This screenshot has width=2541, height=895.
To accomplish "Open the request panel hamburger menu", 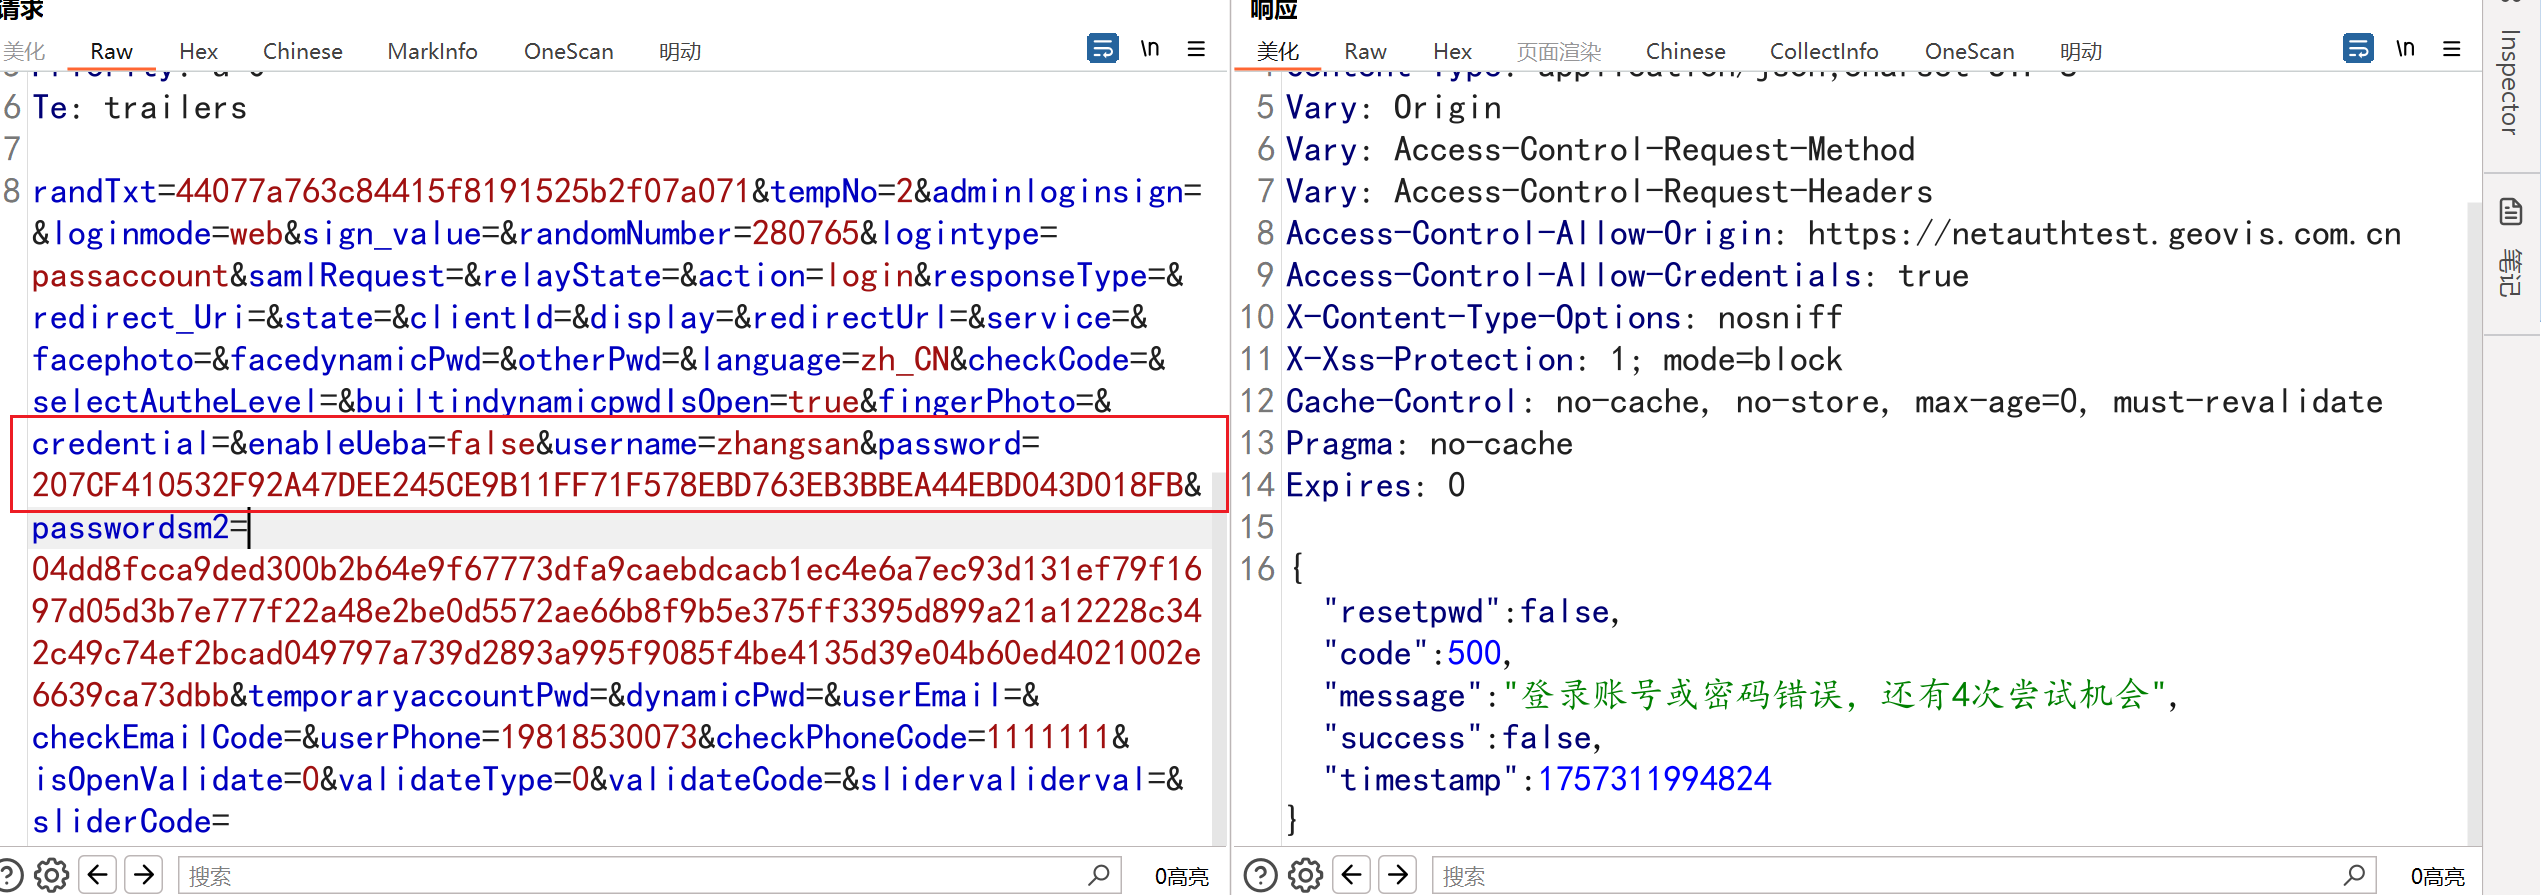I will point(1196,48).
